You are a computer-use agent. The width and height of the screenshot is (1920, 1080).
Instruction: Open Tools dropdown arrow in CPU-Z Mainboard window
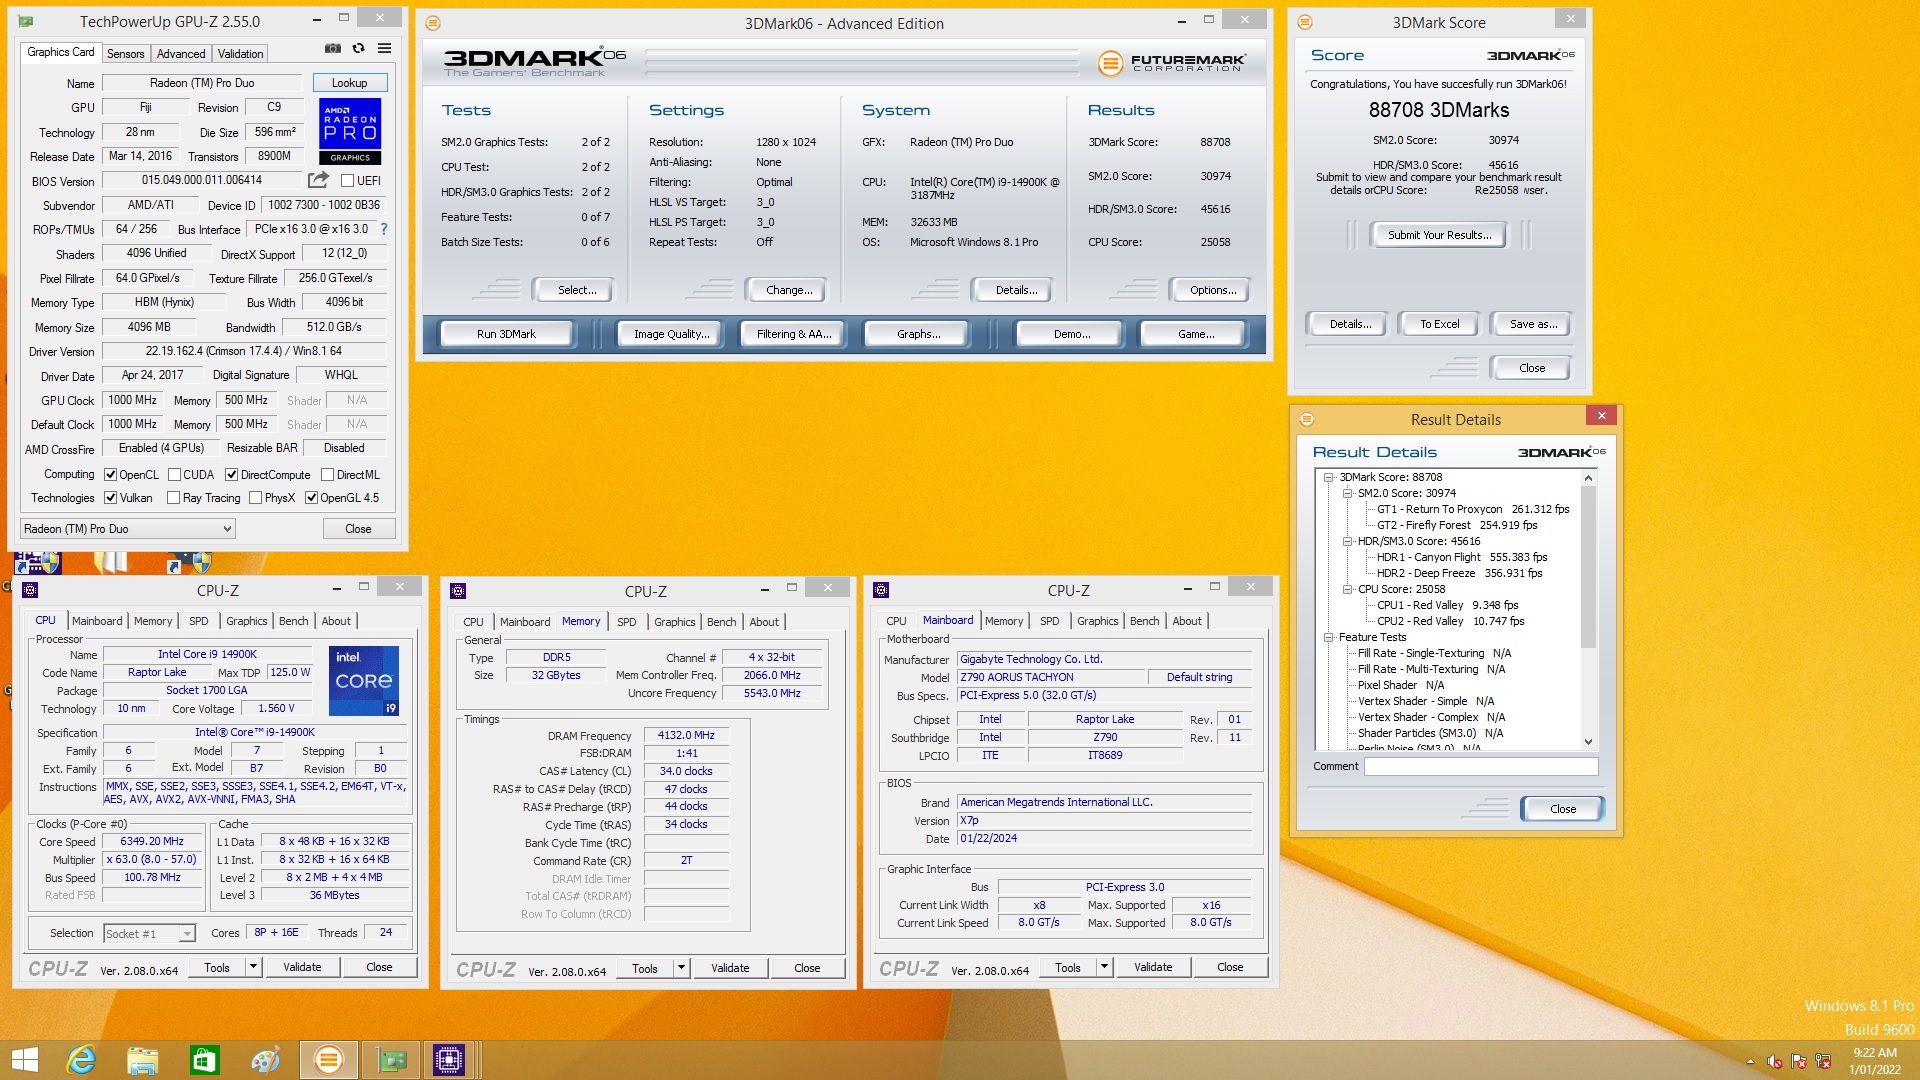(1104, 967)
